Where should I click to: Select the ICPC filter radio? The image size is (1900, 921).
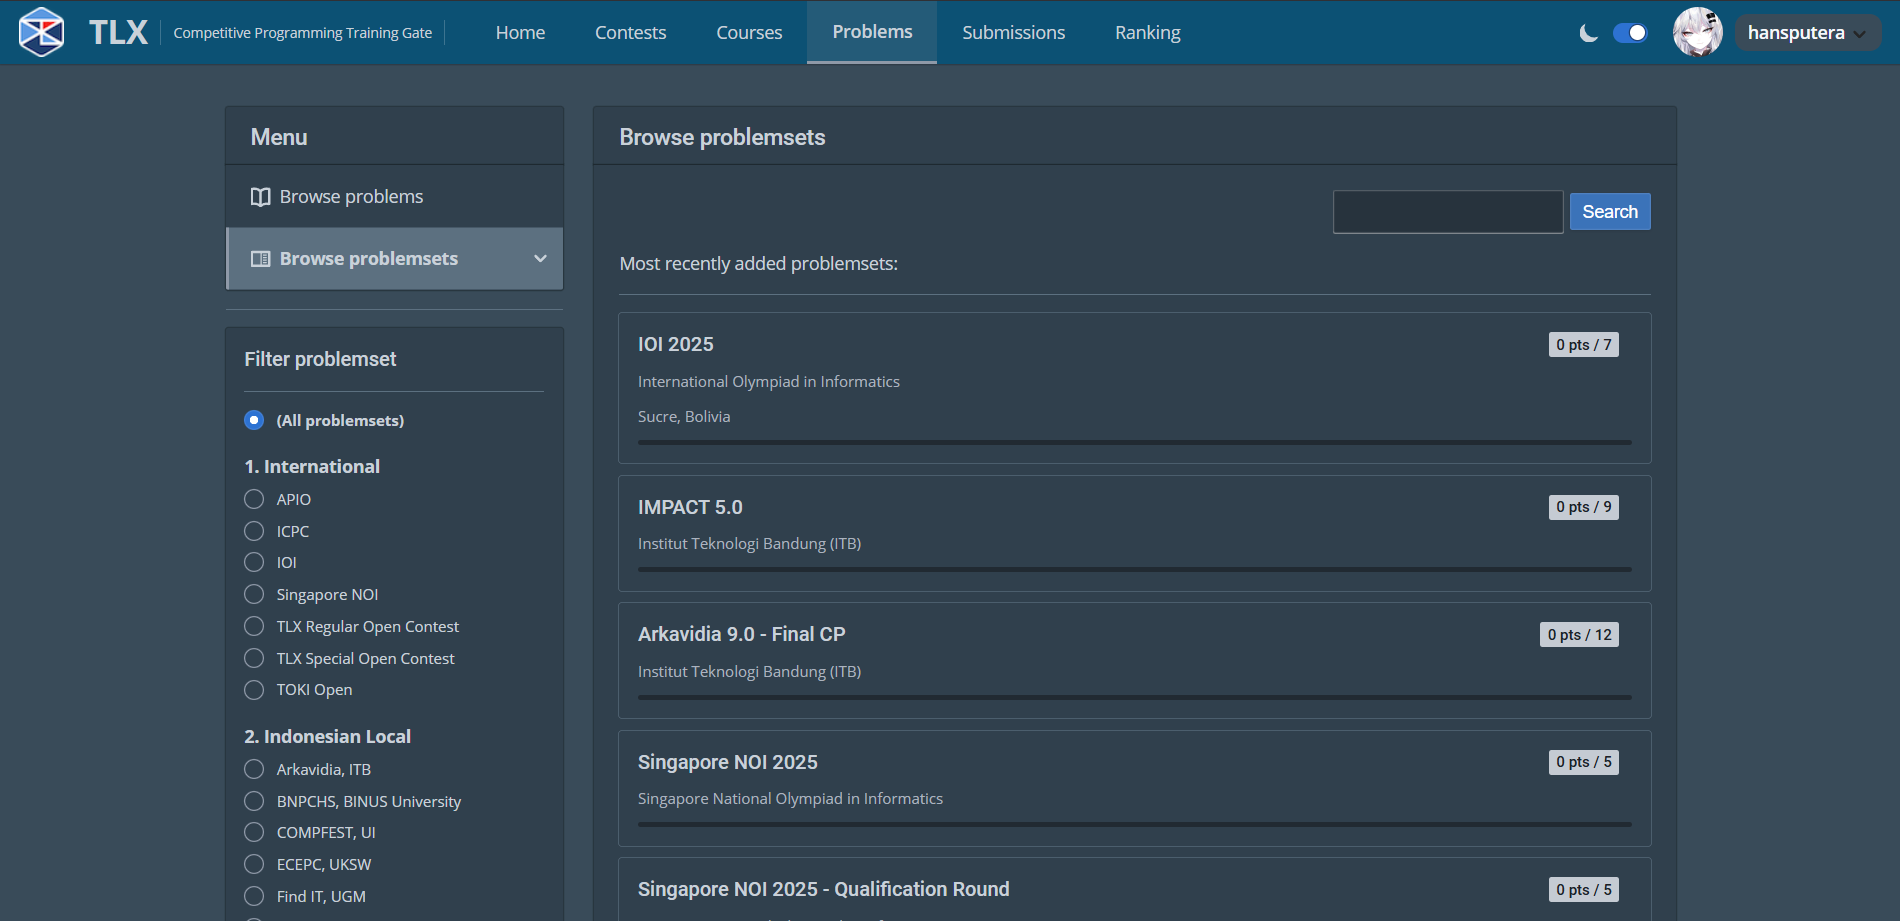pyautogui.click(x=254, y=531)
